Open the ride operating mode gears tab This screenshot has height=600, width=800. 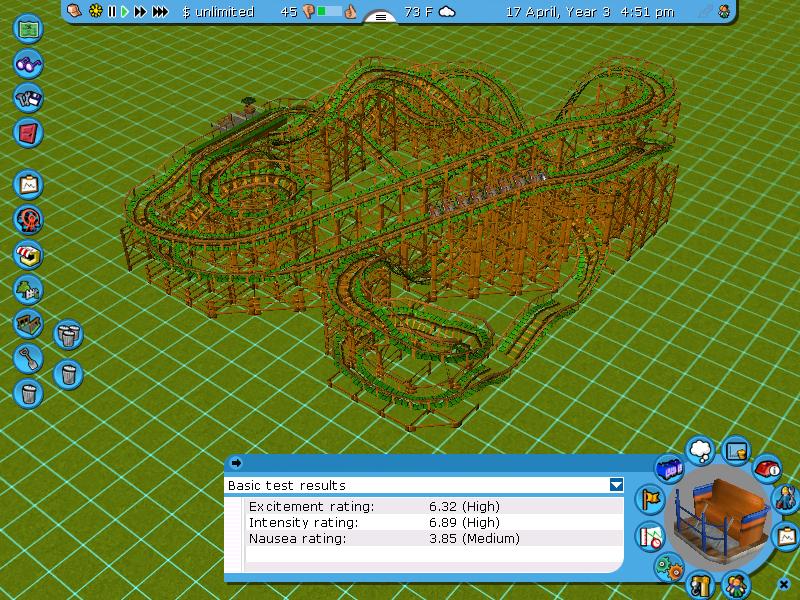point(669,567)
